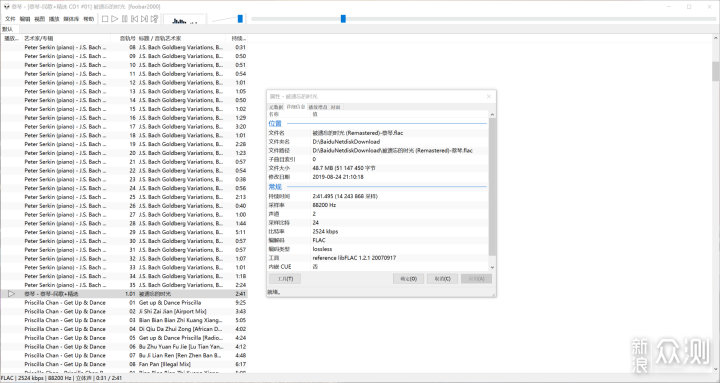Click the main window vertical scrollbar thumb
This screenshot has width=720, height=383.
coord(715,71)
